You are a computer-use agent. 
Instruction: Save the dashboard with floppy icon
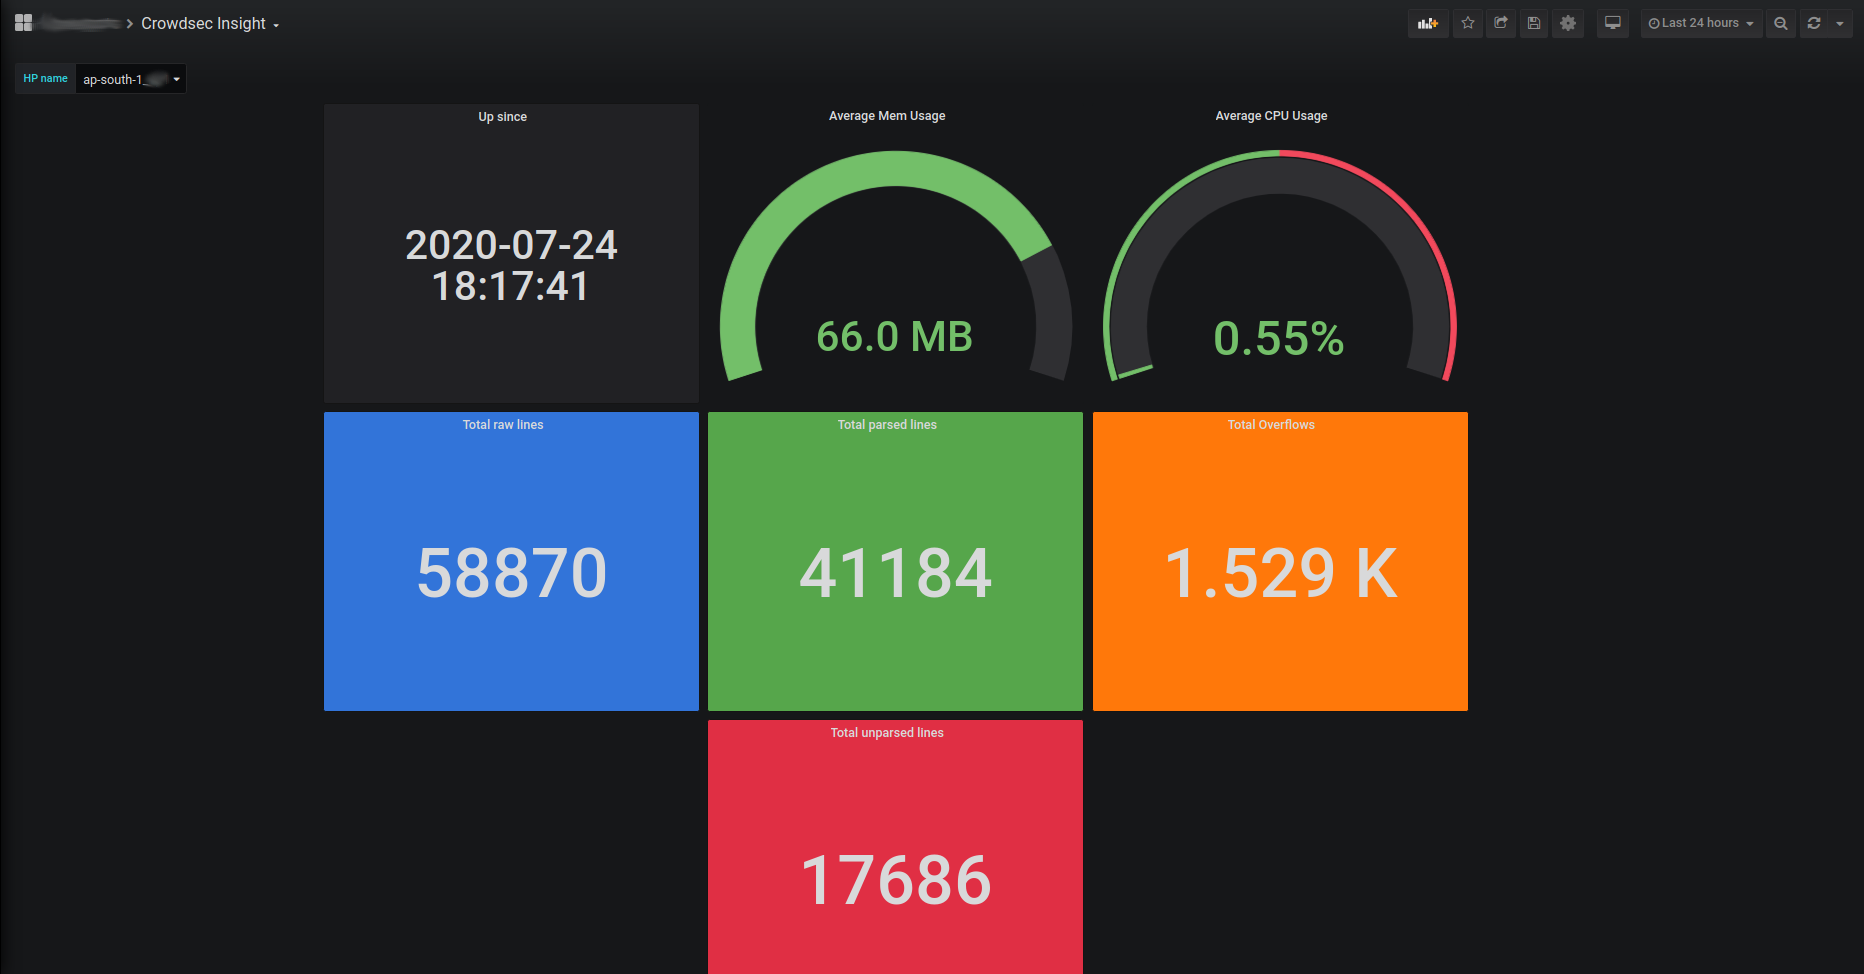point(1533,23)
